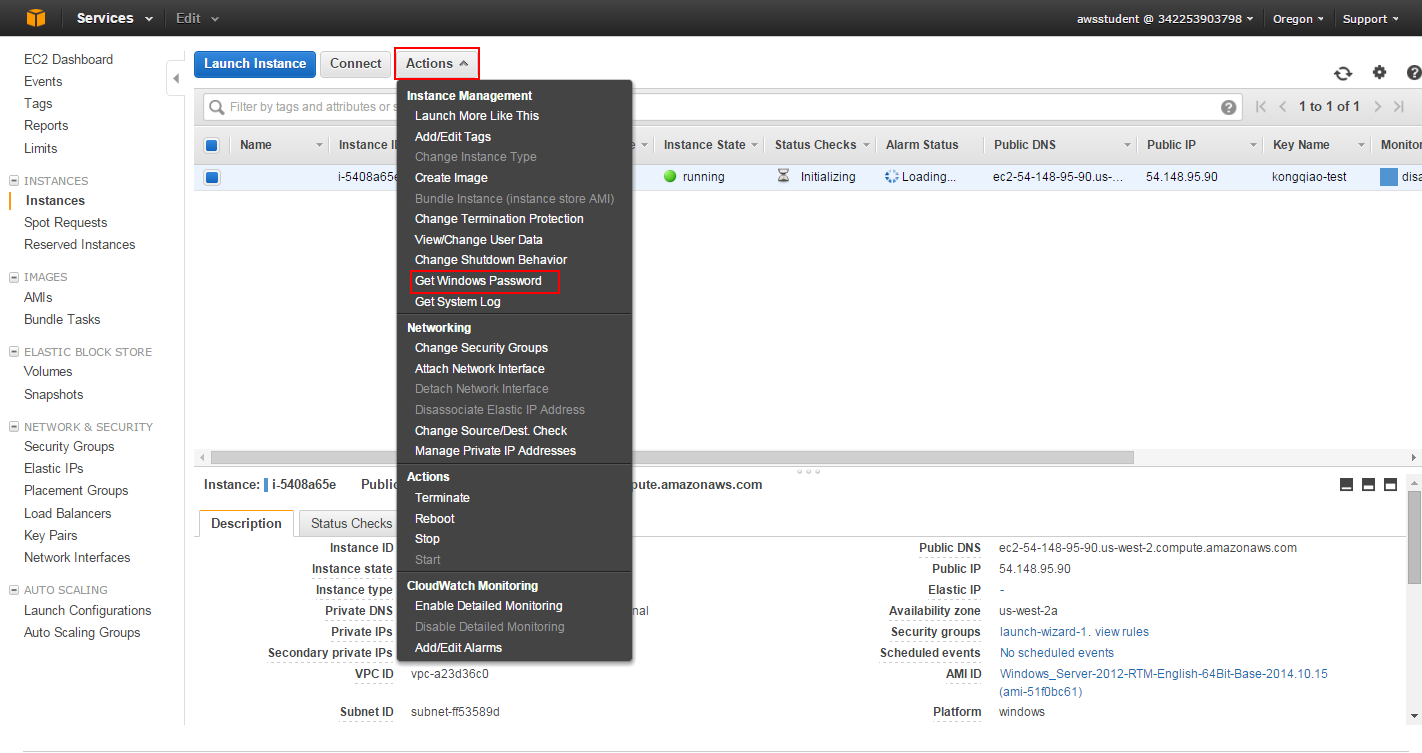
Task: Collapse the left navigation sidebar arrow
Action: click(176, 78)
